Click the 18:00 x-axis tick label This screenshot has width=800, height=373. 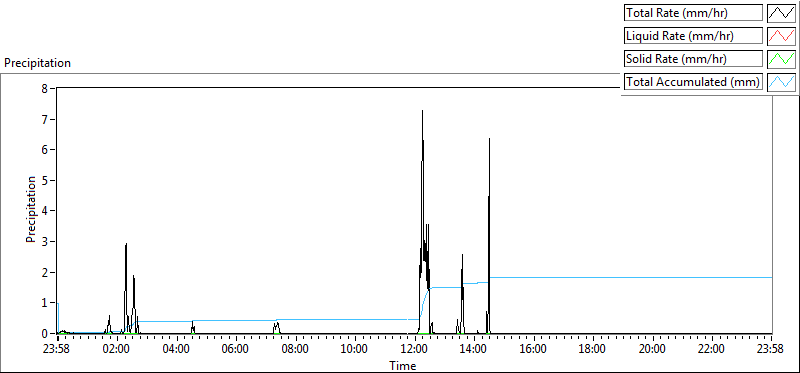tap(593, 350)
